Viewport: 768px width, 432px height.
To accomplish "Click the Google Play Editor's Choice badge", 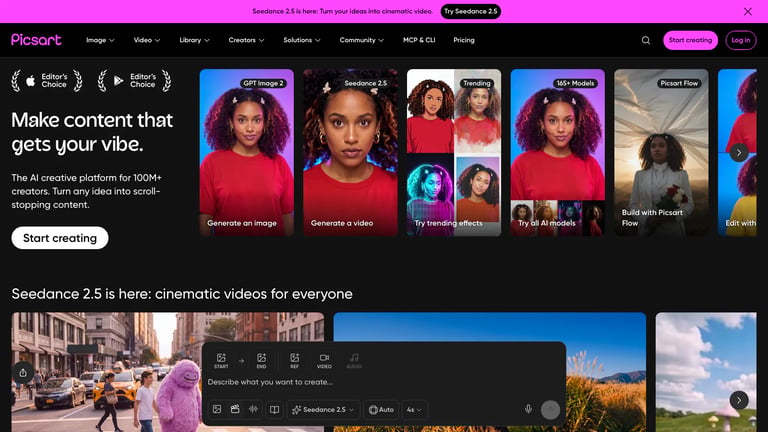I will tap(135, 81).
